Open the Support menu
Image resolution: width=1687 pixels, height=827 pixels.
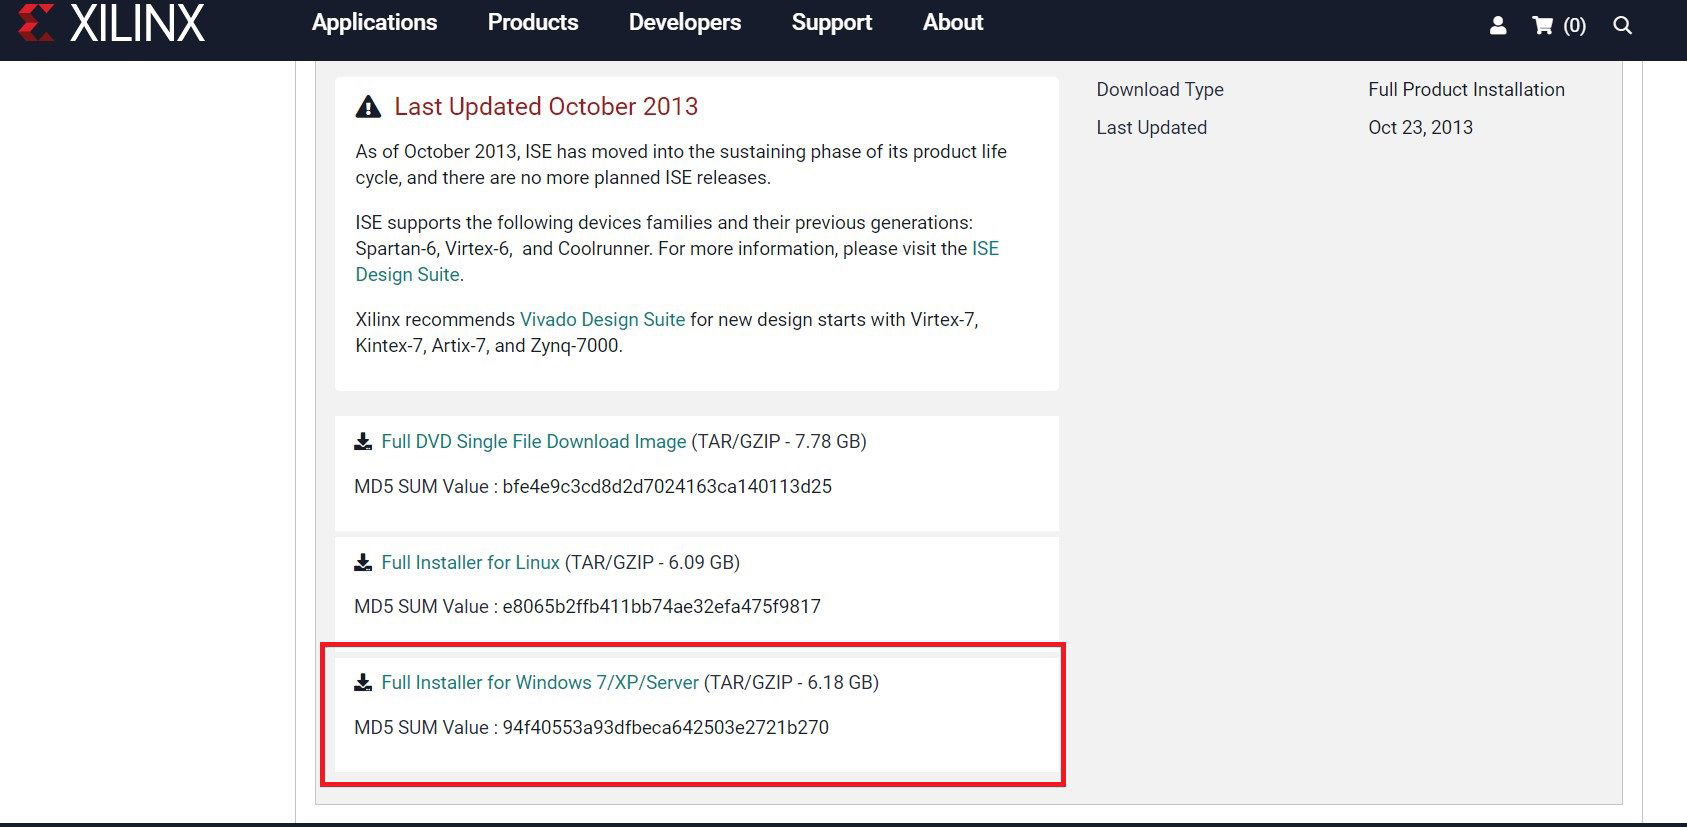[x=832, y=22]
